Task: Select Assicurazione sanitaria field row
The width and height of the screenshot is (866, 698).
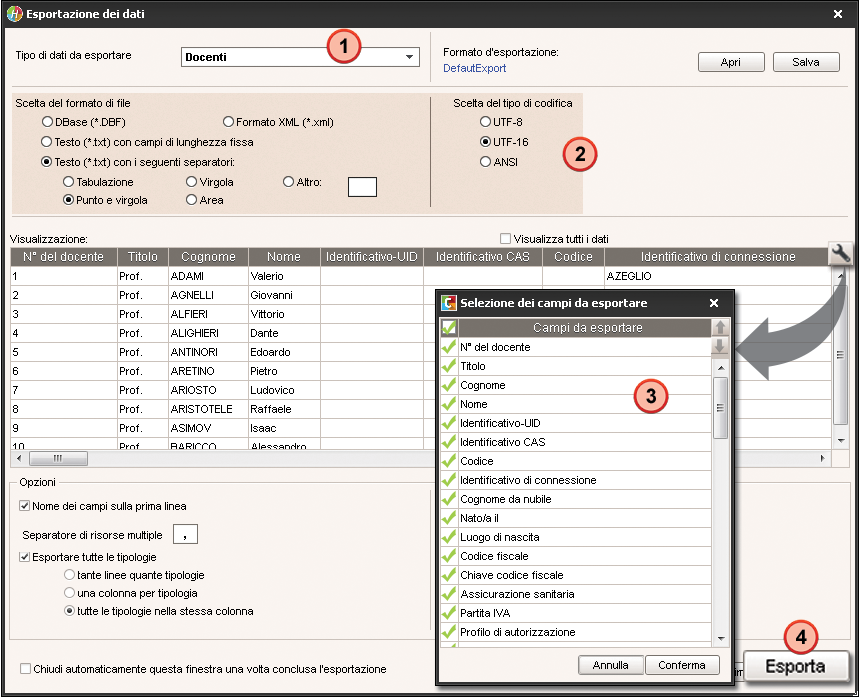Action: [x=584, y=594]
